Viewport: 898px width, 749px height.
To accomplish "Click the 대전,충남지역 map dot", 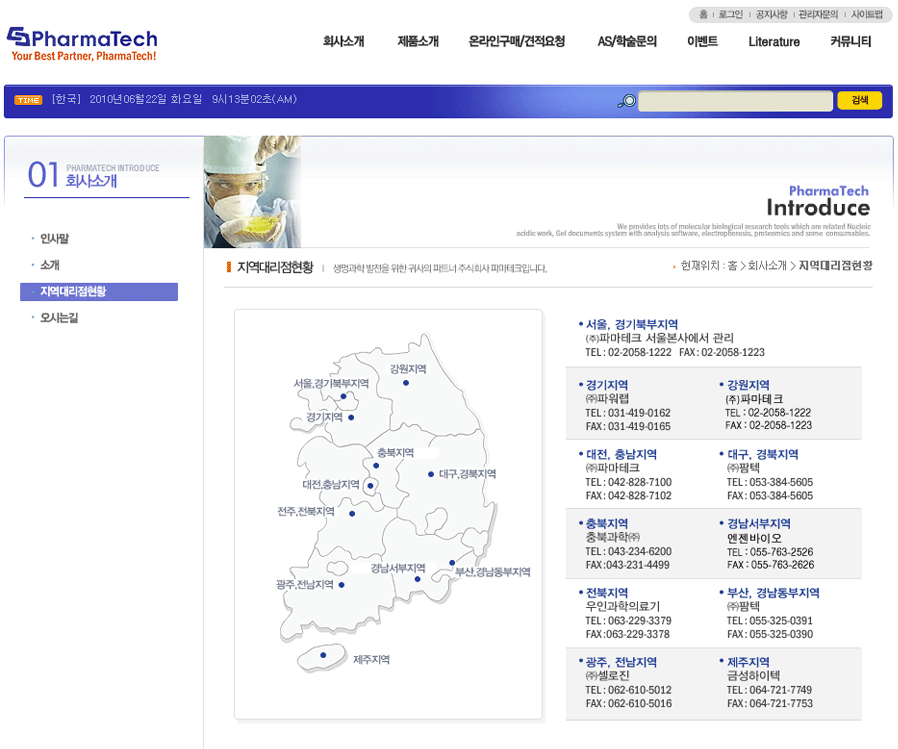I will tap(371, 486).
